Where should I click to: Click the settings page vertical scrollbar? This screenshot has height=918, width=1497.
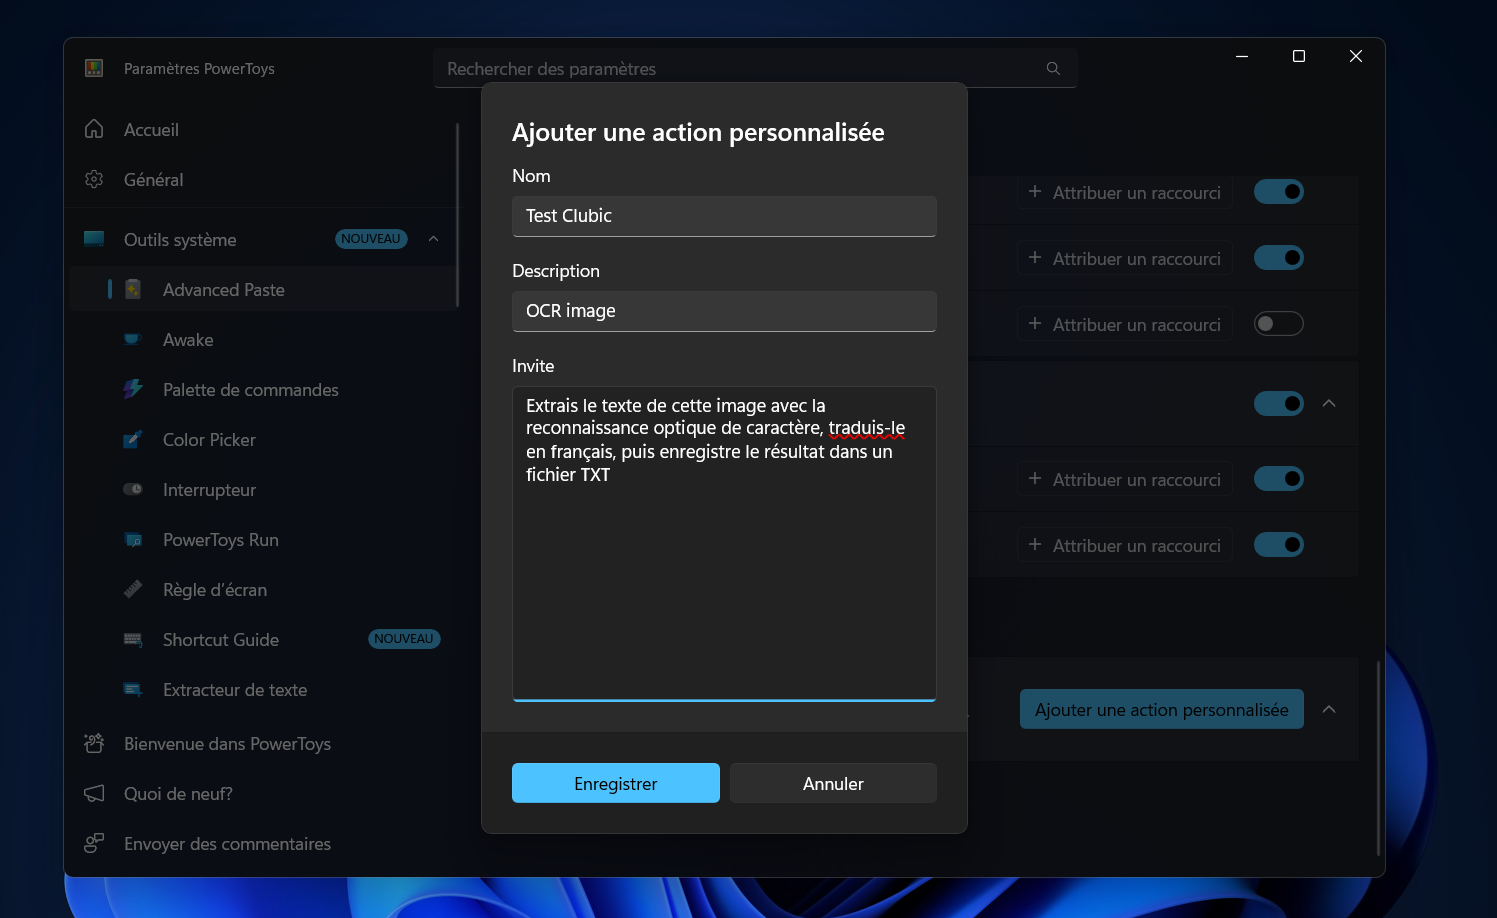coord(1378,758)
